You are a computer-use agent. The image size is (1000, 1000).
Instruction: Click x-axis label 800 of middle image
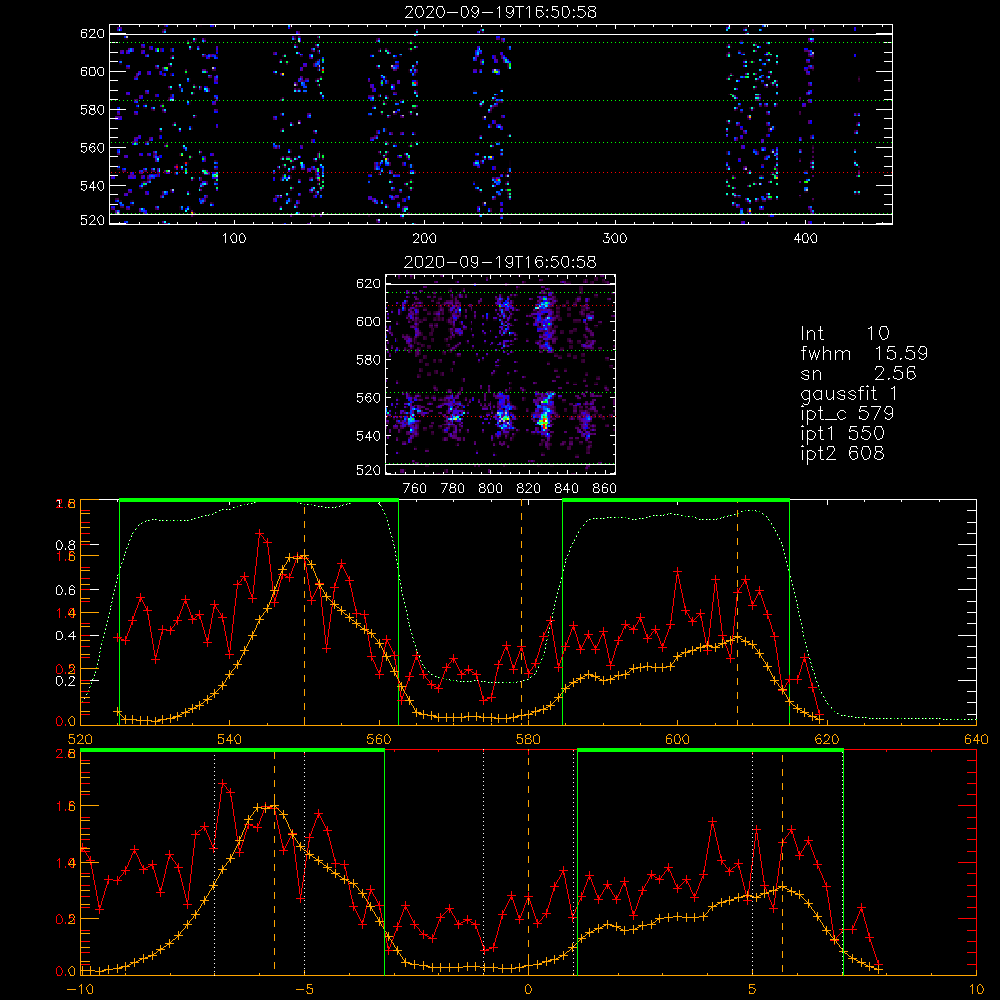[490, 489]
